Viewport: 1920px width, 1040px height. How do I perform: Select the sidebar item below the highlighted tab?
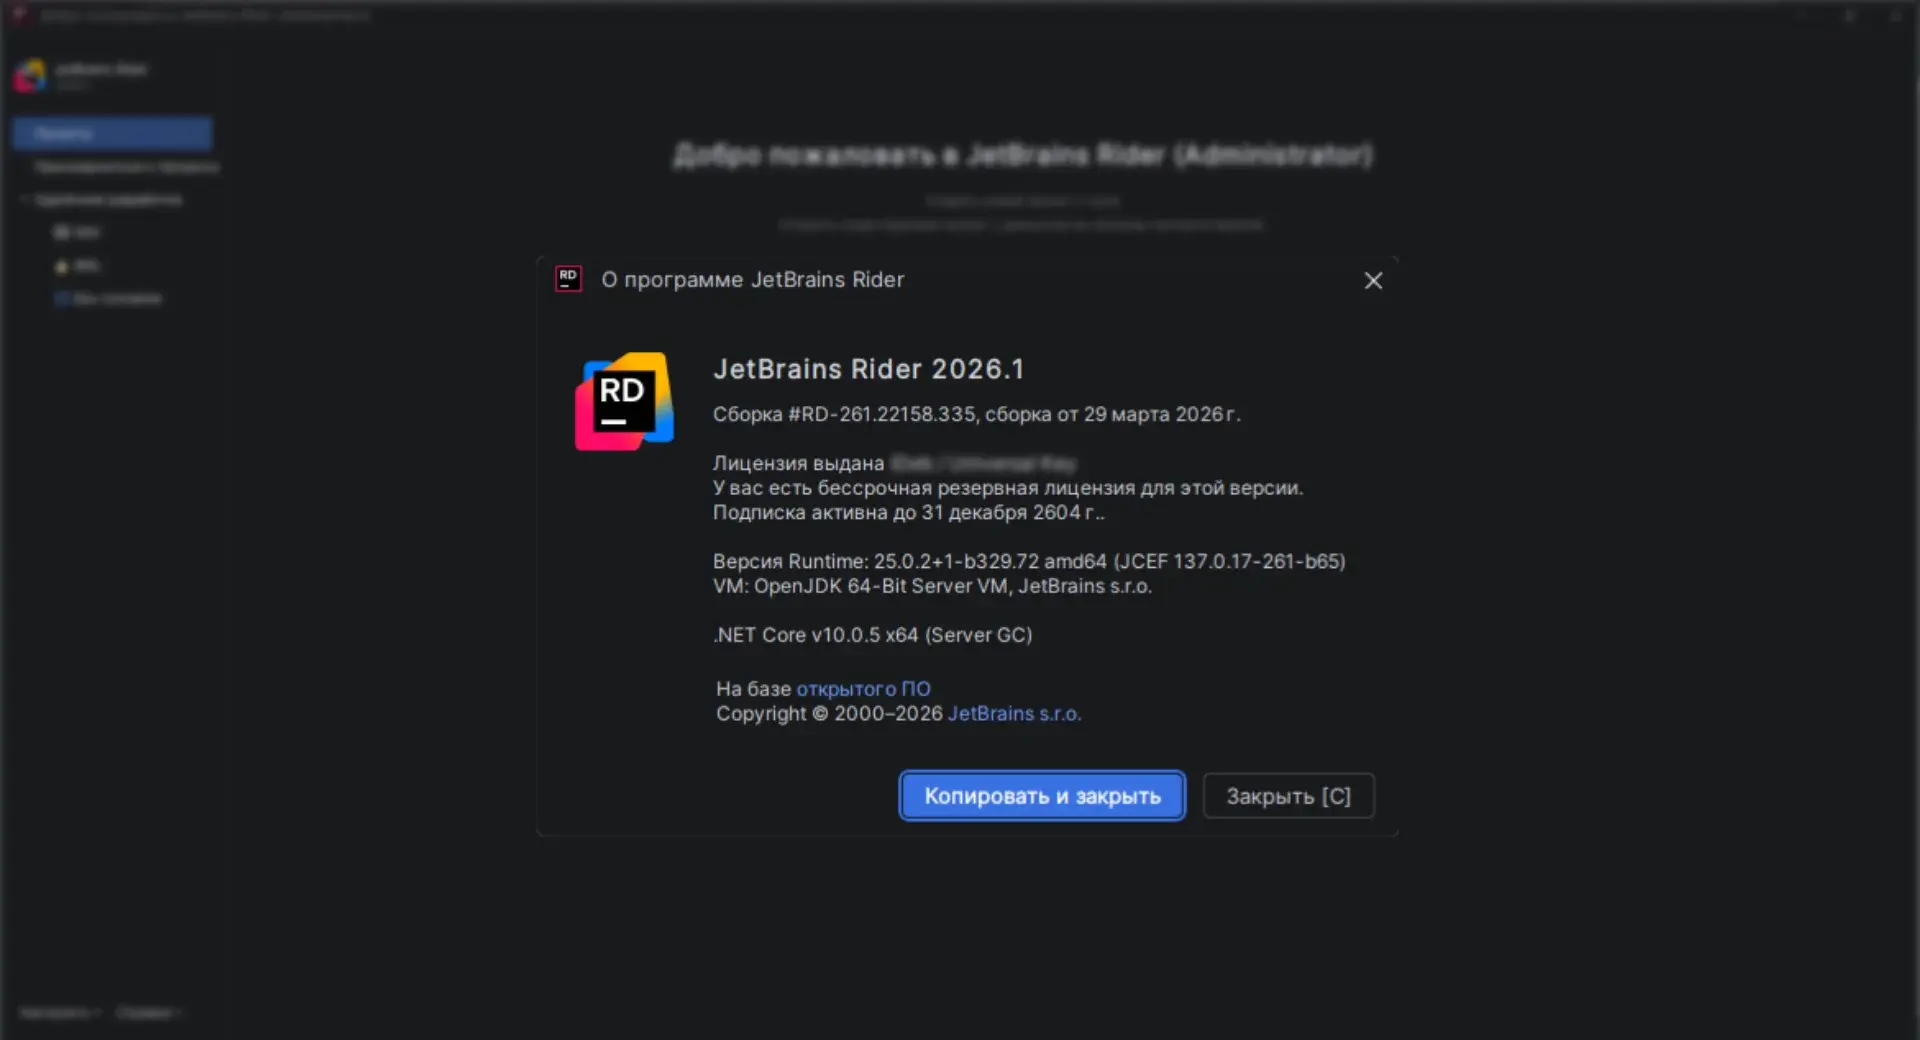tap(126, 167)
